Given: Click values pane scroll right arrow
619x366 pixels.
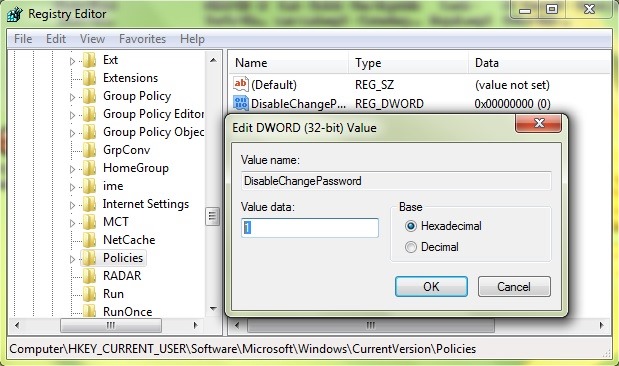Looking at the screenshot, I should tap(602, 326).
